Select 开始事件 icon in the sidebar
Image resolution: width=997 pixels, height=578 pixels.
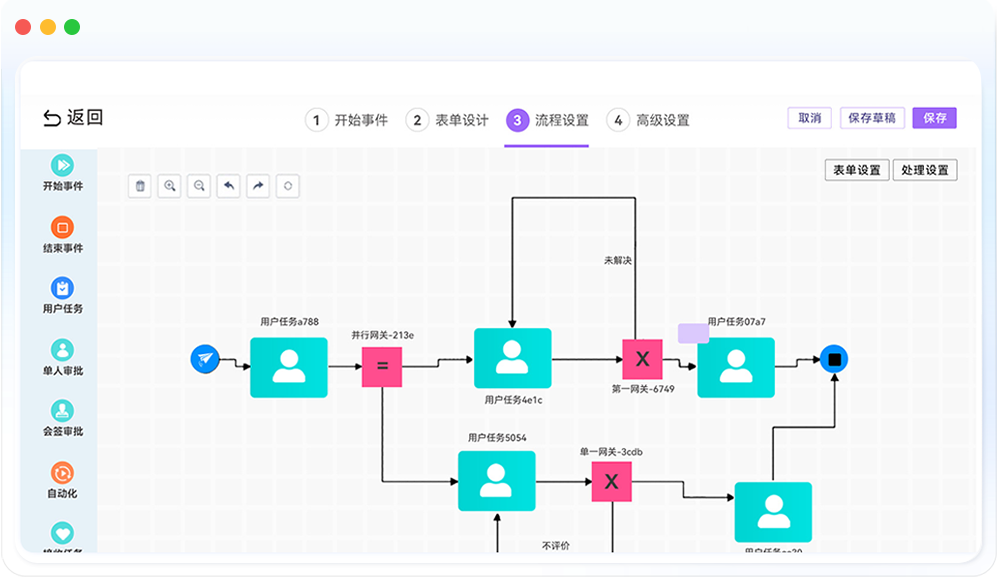point(62,166)
